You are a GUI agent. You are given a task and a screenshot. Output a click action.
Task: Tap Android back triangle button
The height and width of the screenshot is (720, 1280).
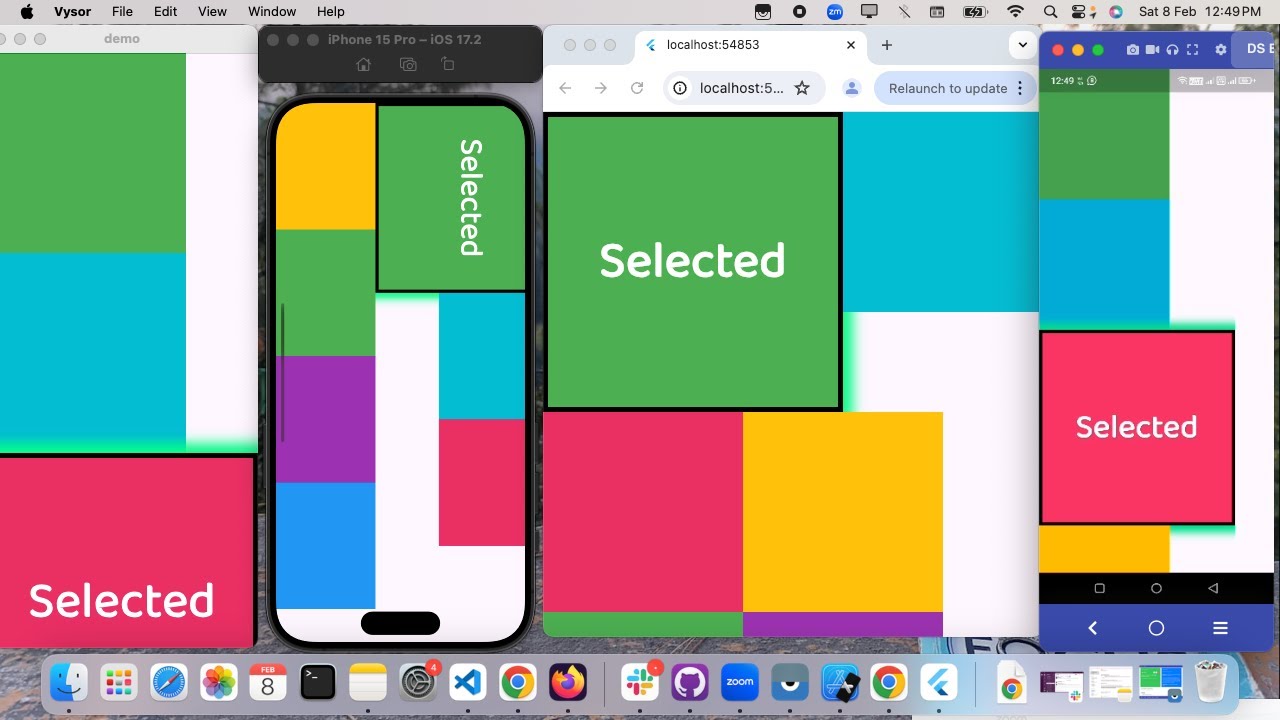(x=1213, y=588)
